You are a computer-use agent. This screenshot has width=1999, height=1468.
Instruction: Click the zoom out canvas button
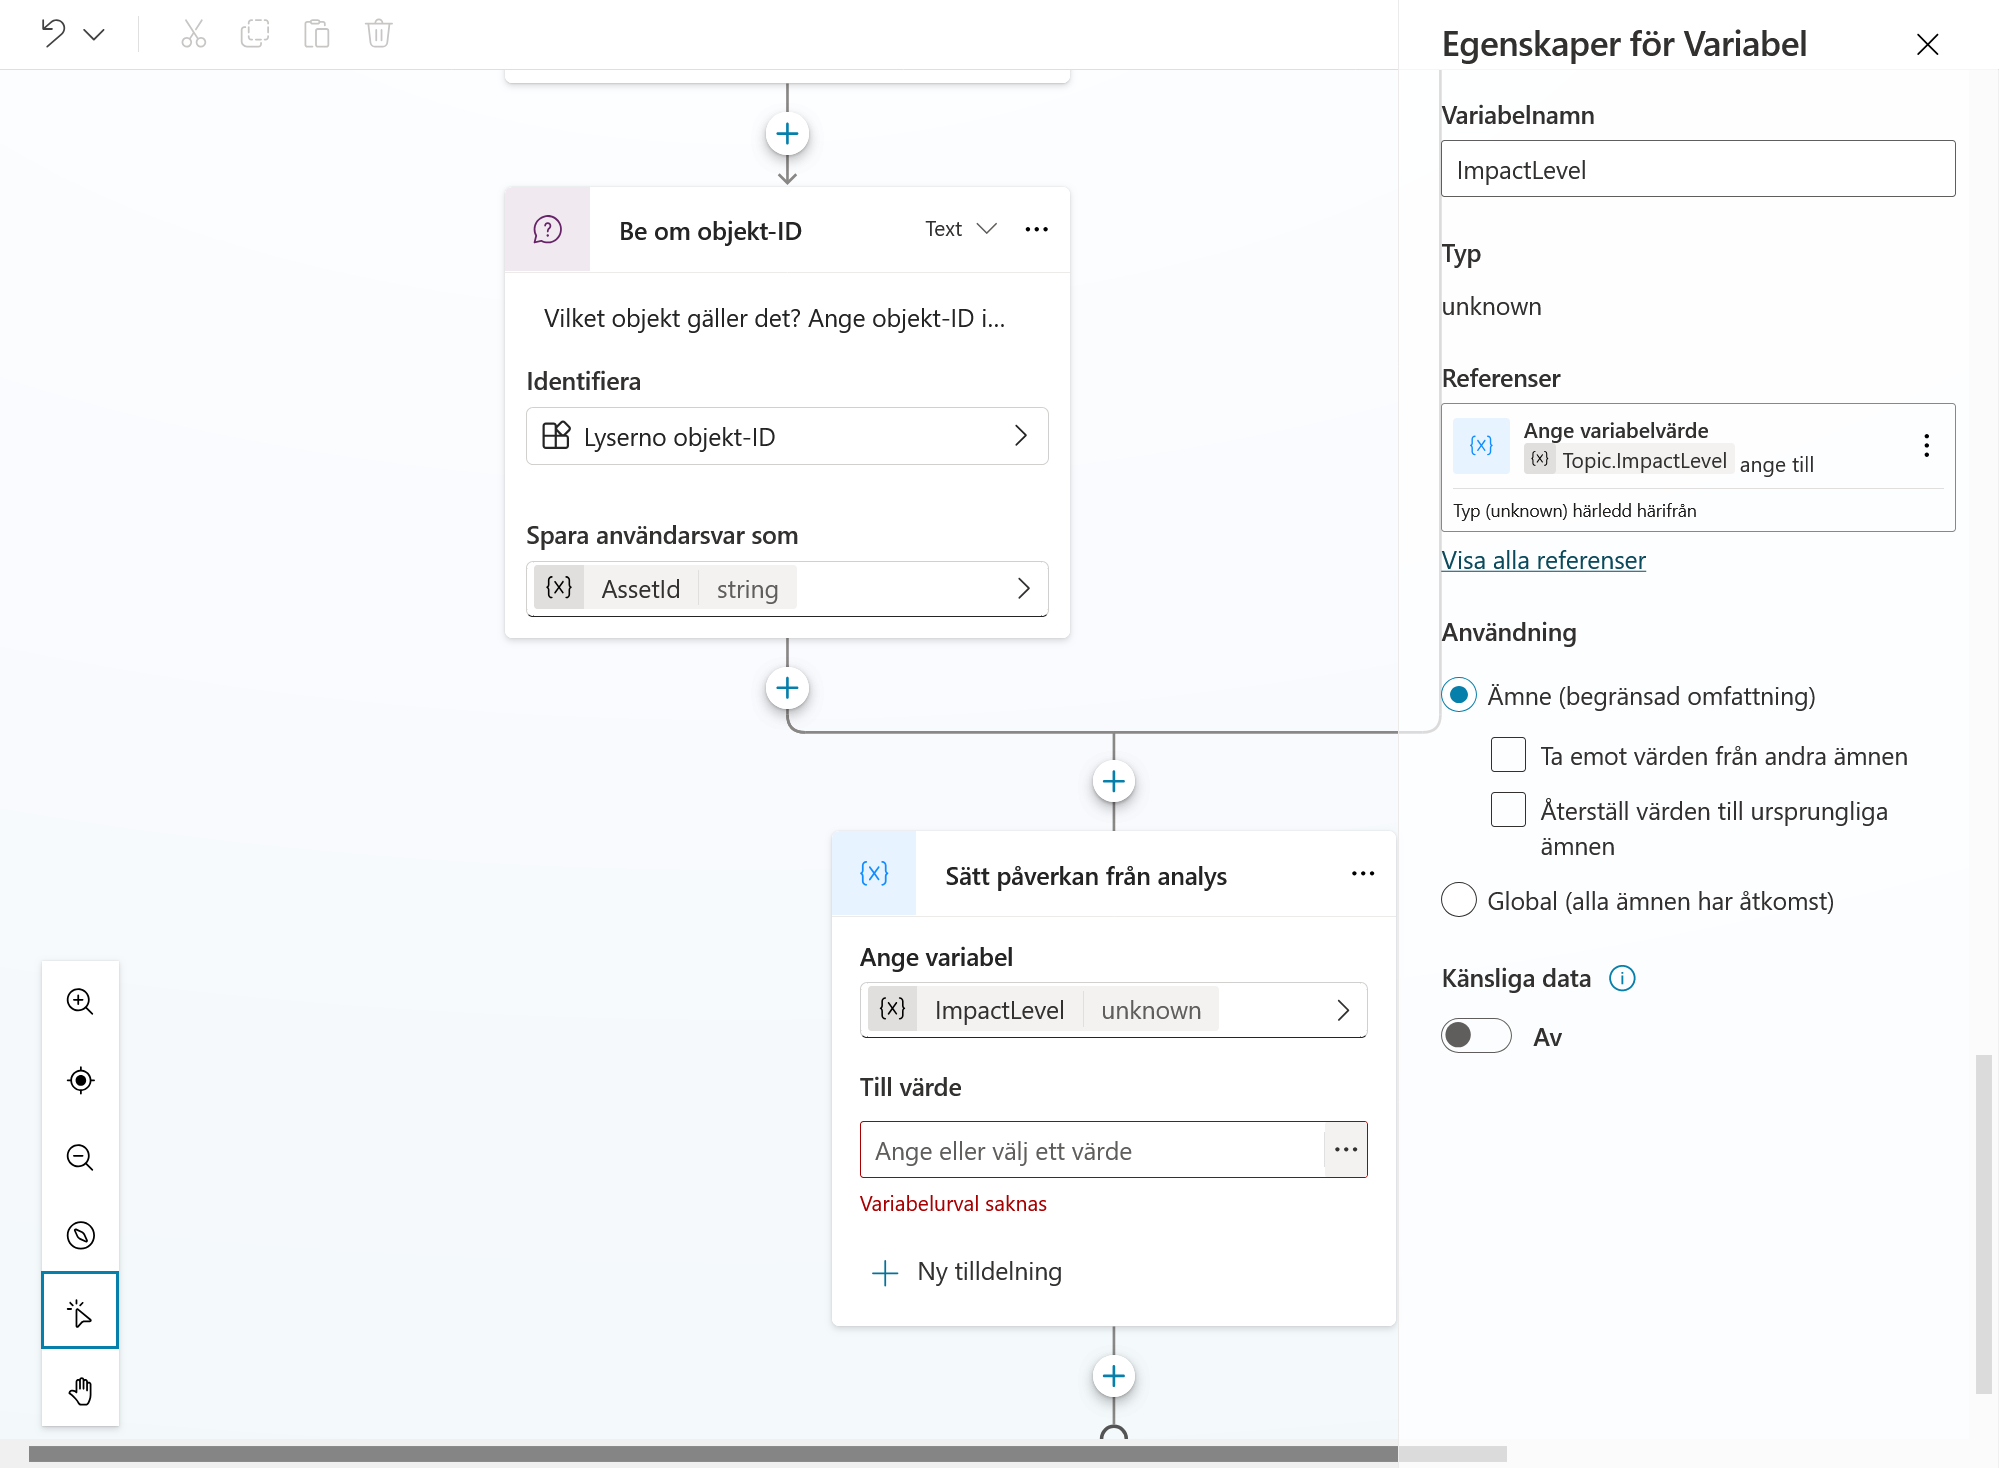(80, 1158)
